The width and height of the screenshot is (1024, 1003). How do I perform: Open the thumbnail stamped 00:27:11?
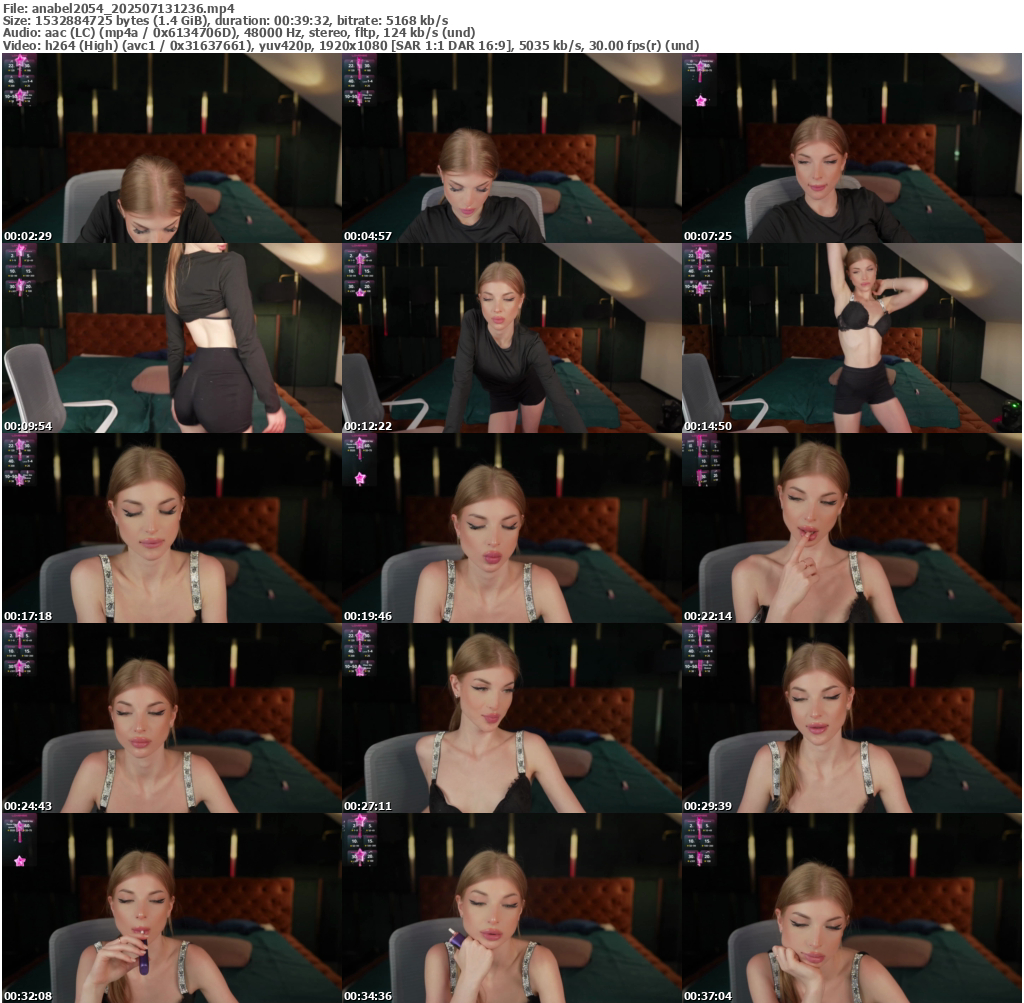pos(511,718)
